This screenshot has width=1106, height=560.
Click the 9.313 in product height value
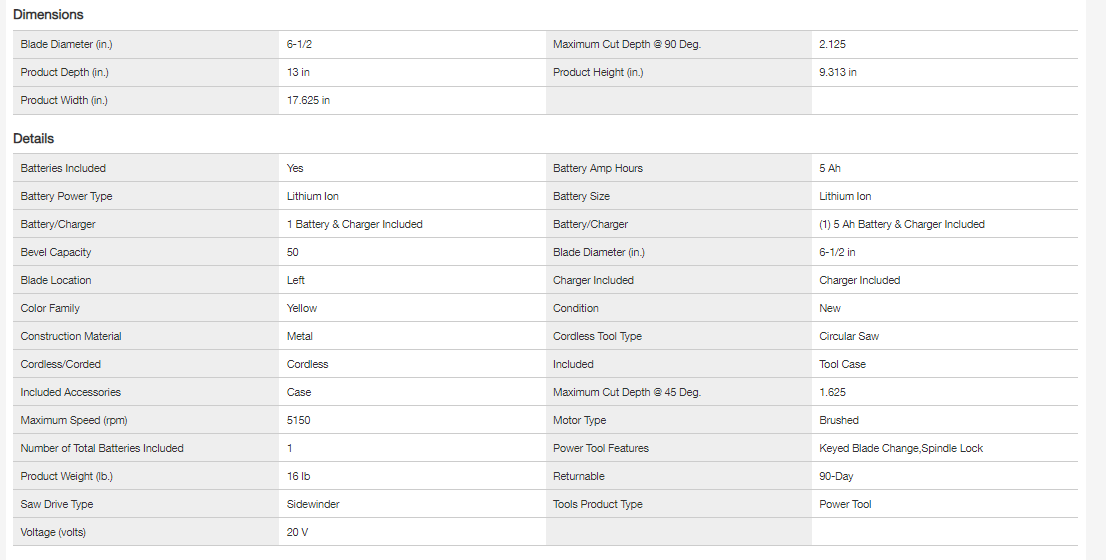coord(838,73)
